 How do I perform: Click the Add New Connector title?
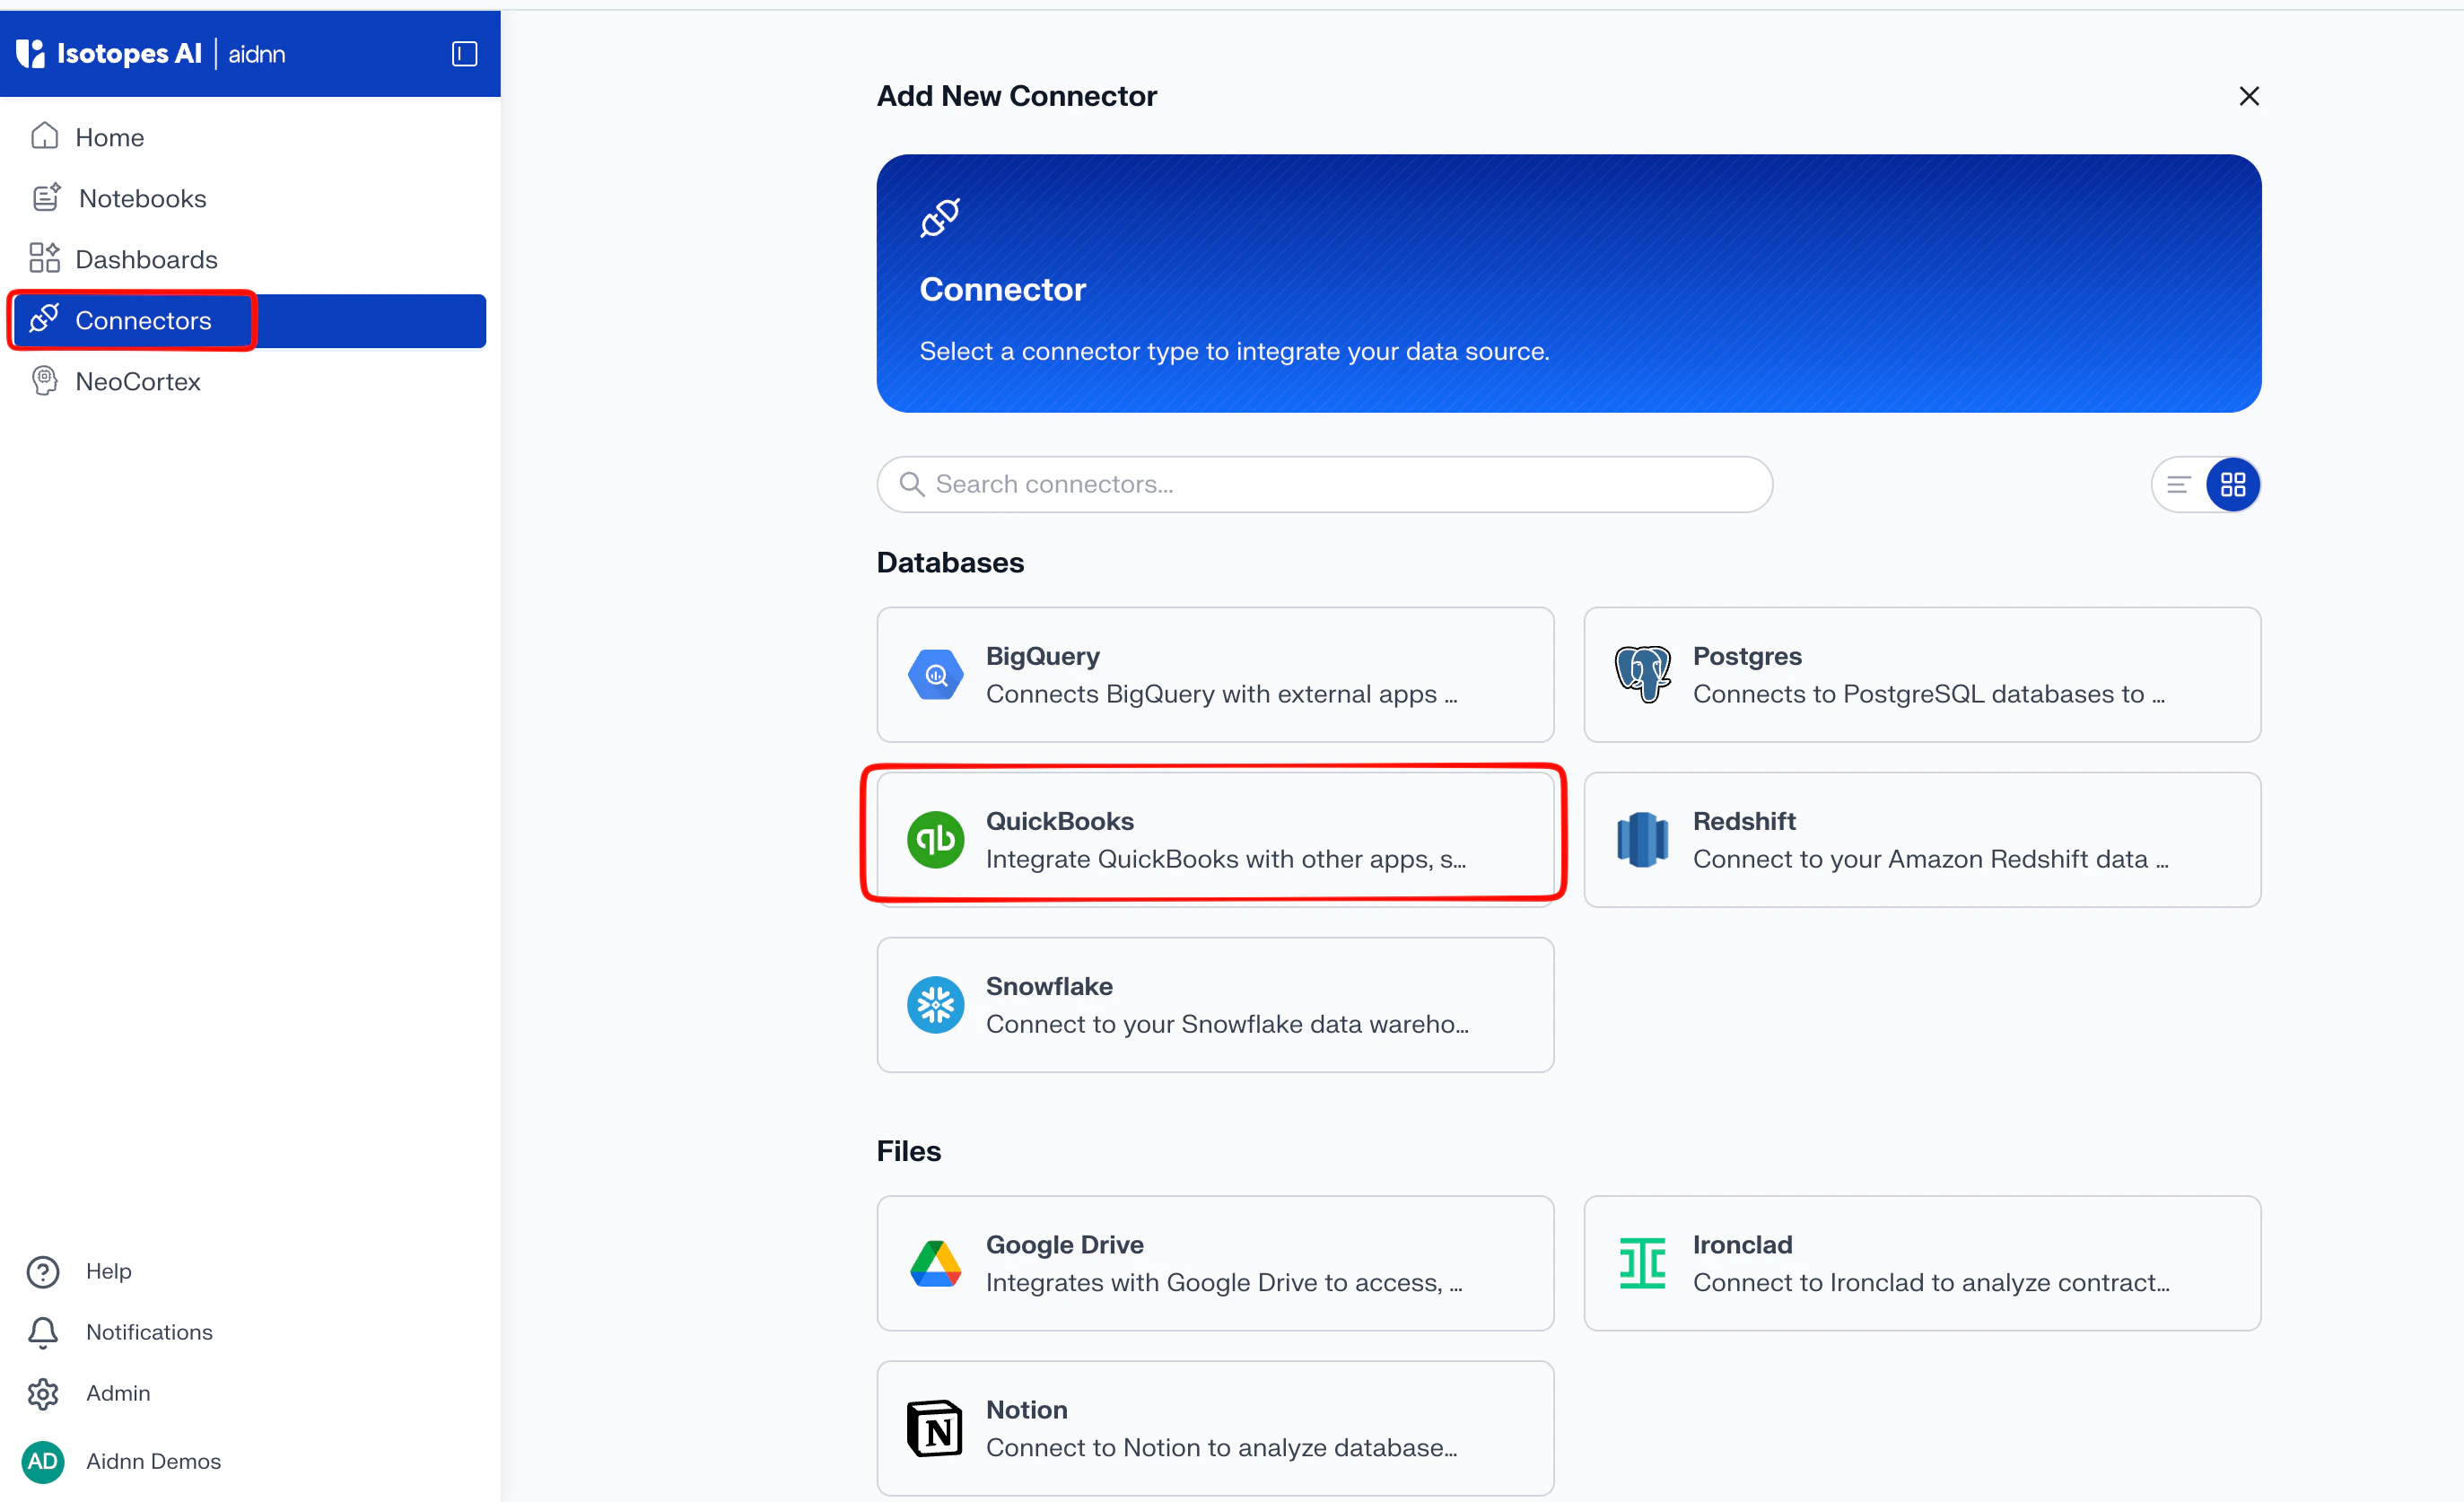click(x=1017, y=96)
